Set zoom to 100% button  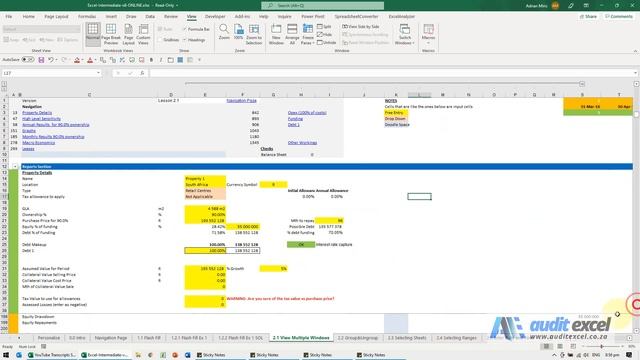pos(238,32)
